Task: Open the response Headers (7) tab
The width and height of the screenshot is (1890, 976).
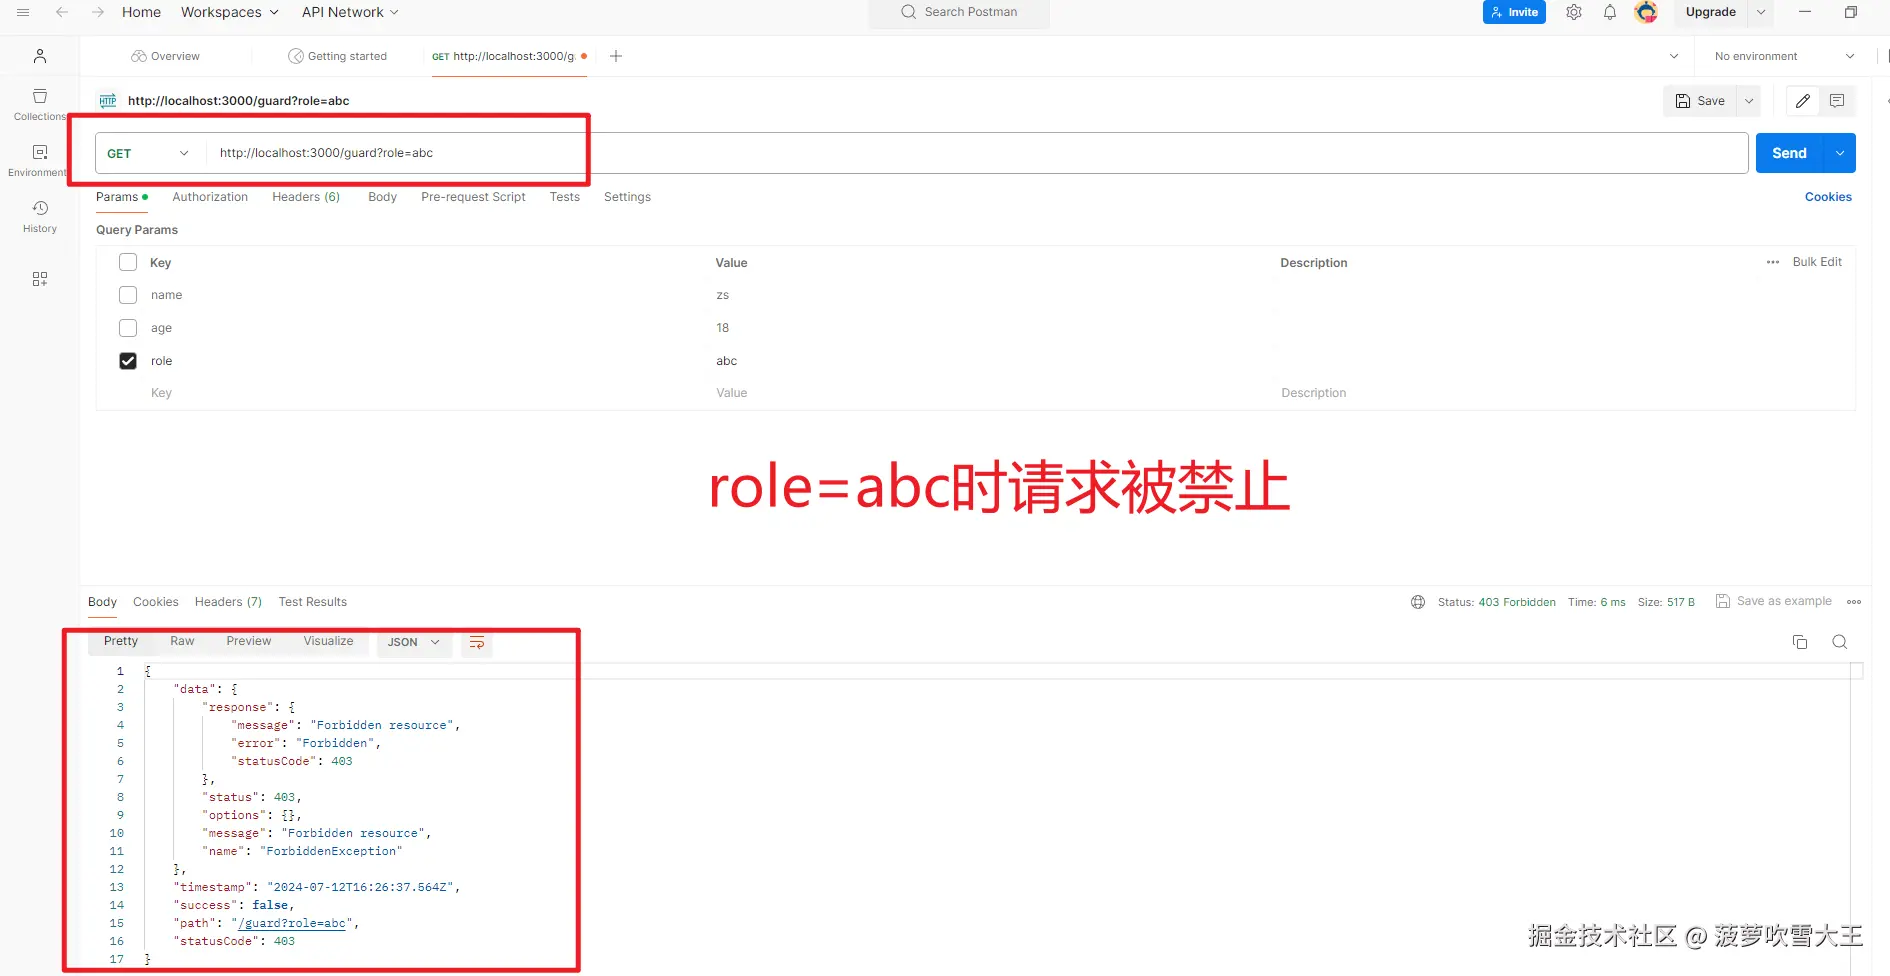Action: [227, 601]
